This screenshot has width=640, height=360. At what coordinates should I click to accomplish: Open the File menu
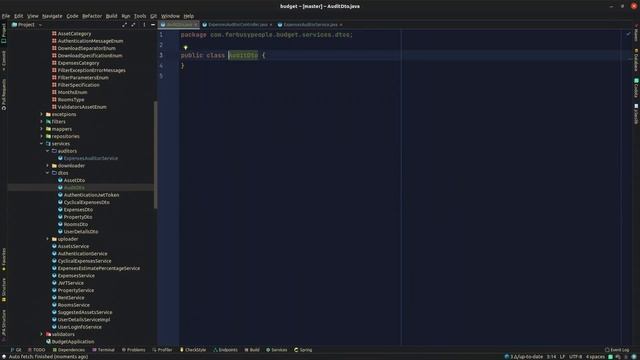point(6,16)
